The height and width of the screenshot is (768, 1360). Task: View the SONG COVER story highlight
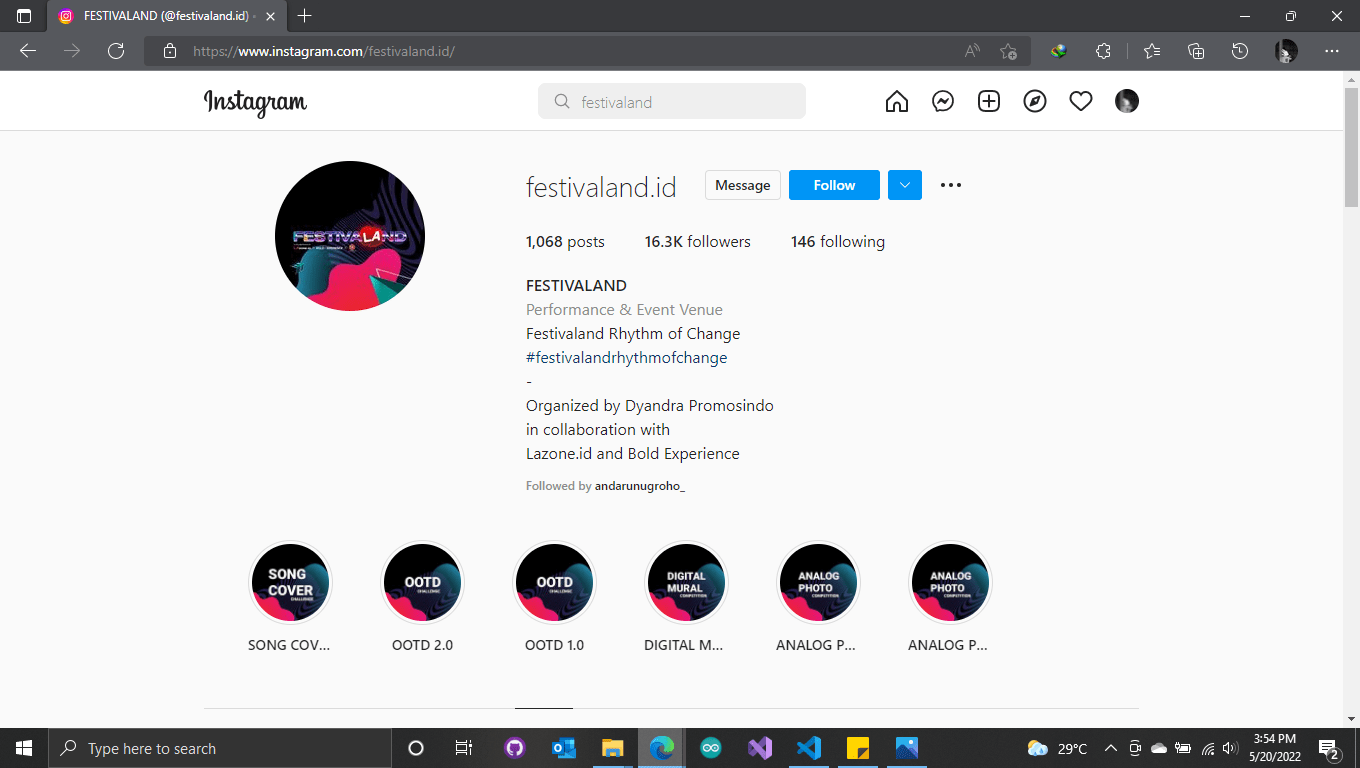(x=290, y=583)
